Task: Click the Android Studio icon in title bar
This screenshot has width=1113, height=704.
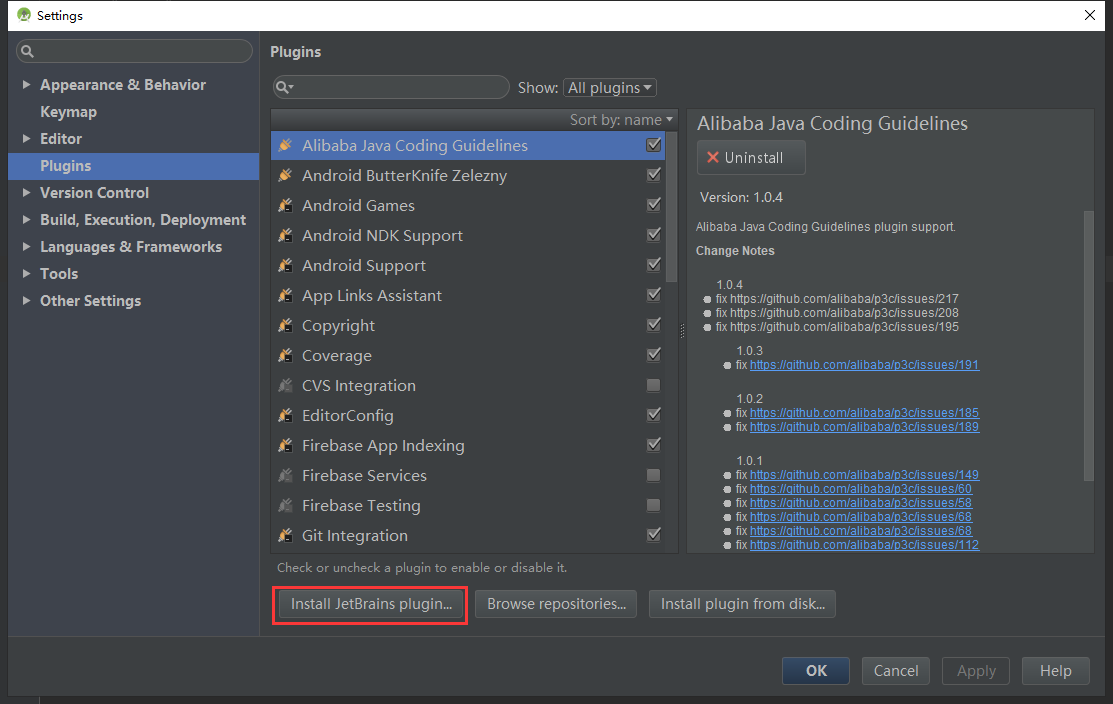Action: 23,15
